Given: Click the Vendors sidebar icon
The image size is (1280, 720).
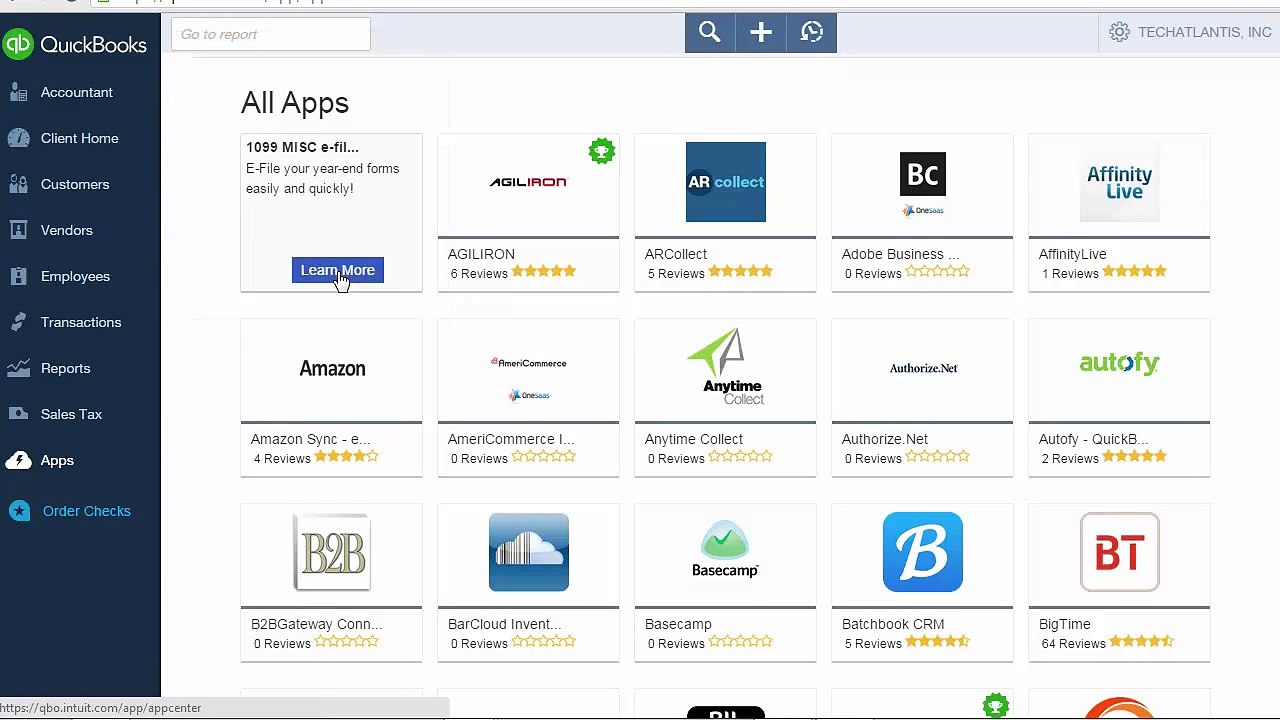Looking at the screenshot, I should [x=18, y=230].
